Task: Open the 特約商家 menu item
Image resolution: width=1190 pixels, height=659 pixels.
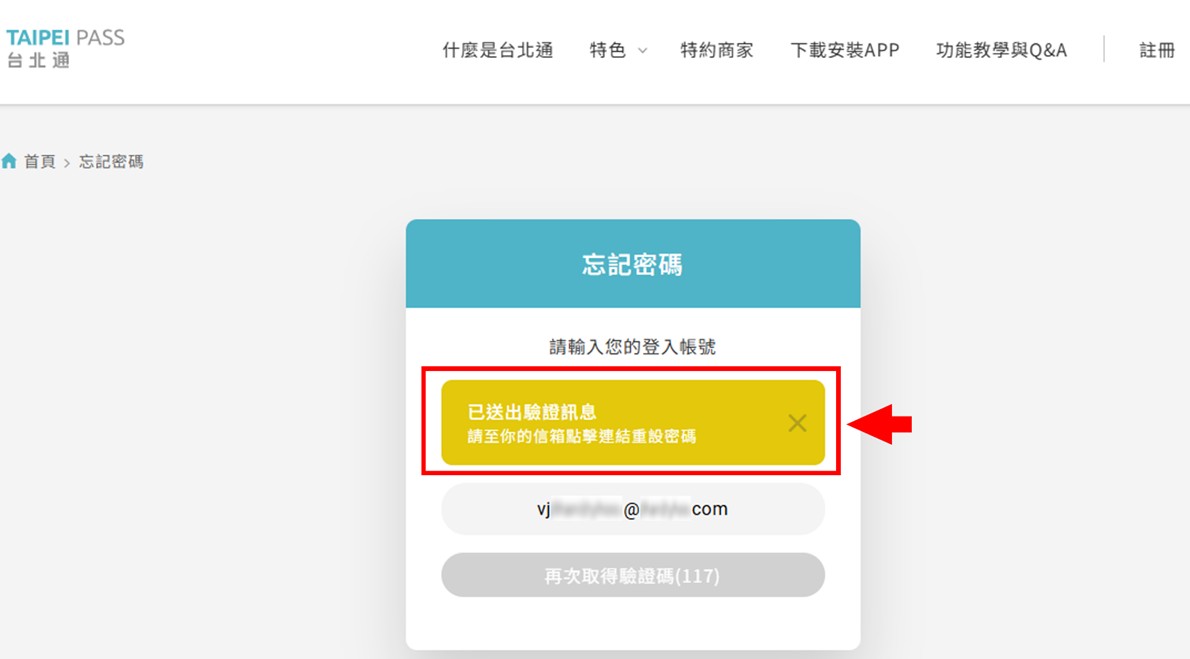Action: tap(716, 50)
